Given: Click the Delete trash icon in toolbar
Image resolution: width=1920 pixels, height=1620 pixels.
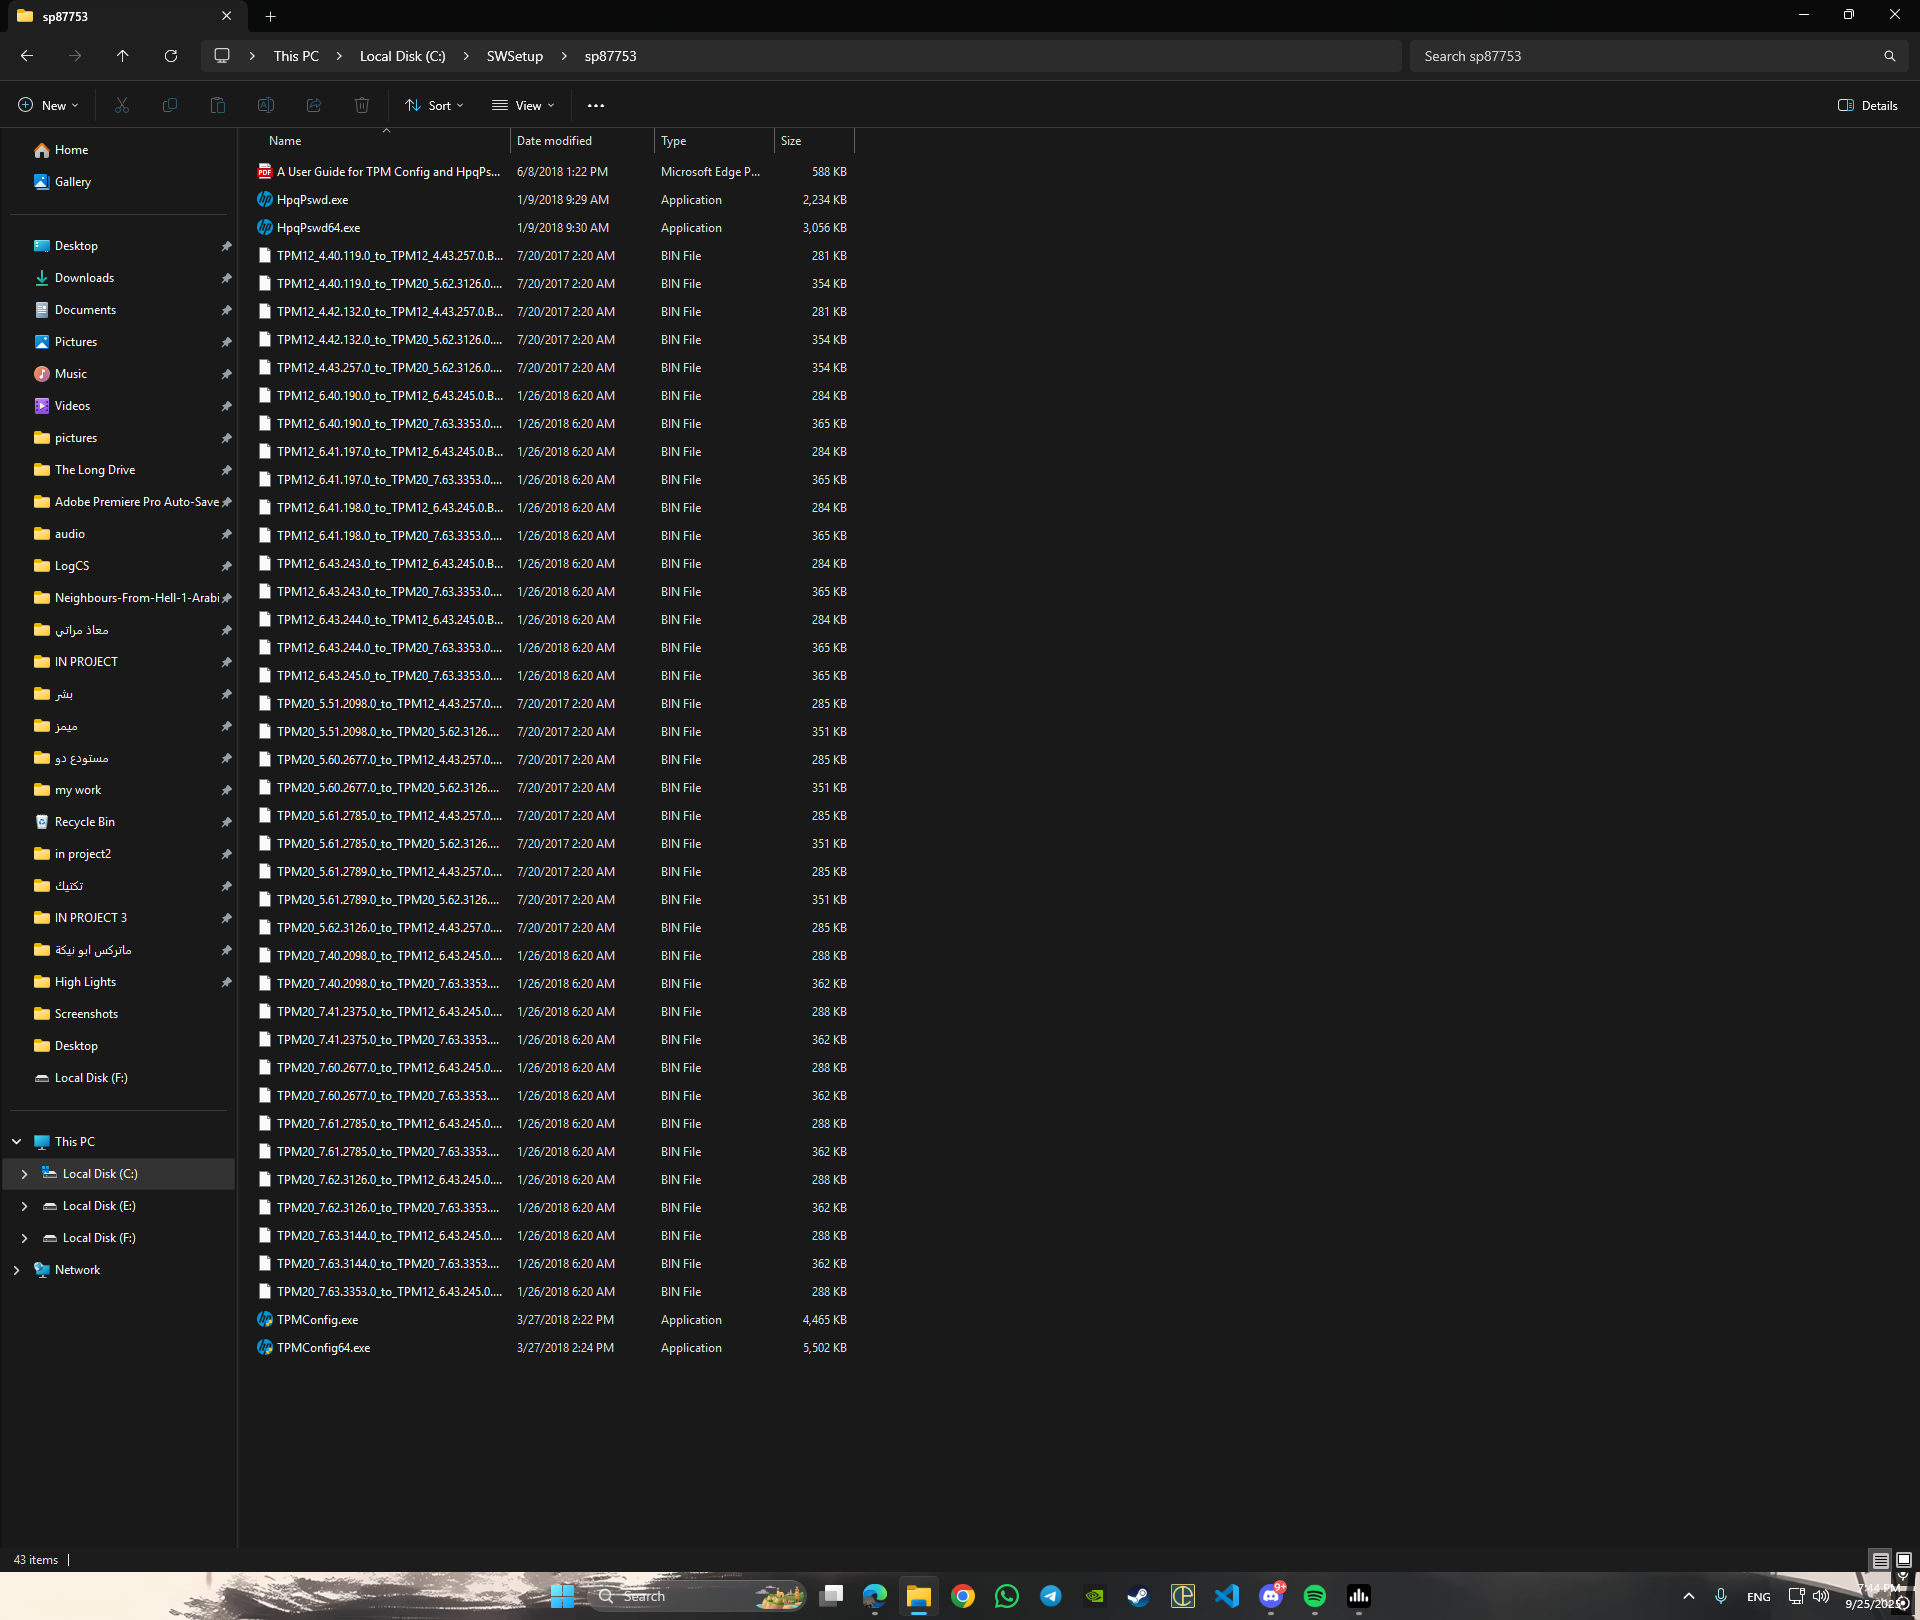Looking at the screenshot, I should tap(362, 105).
